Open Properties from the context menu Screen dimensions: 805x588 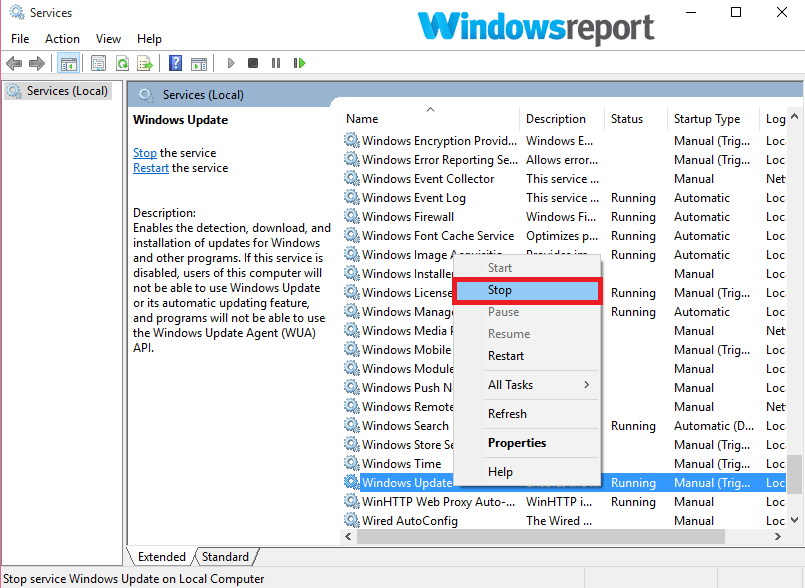click(528, 443)
